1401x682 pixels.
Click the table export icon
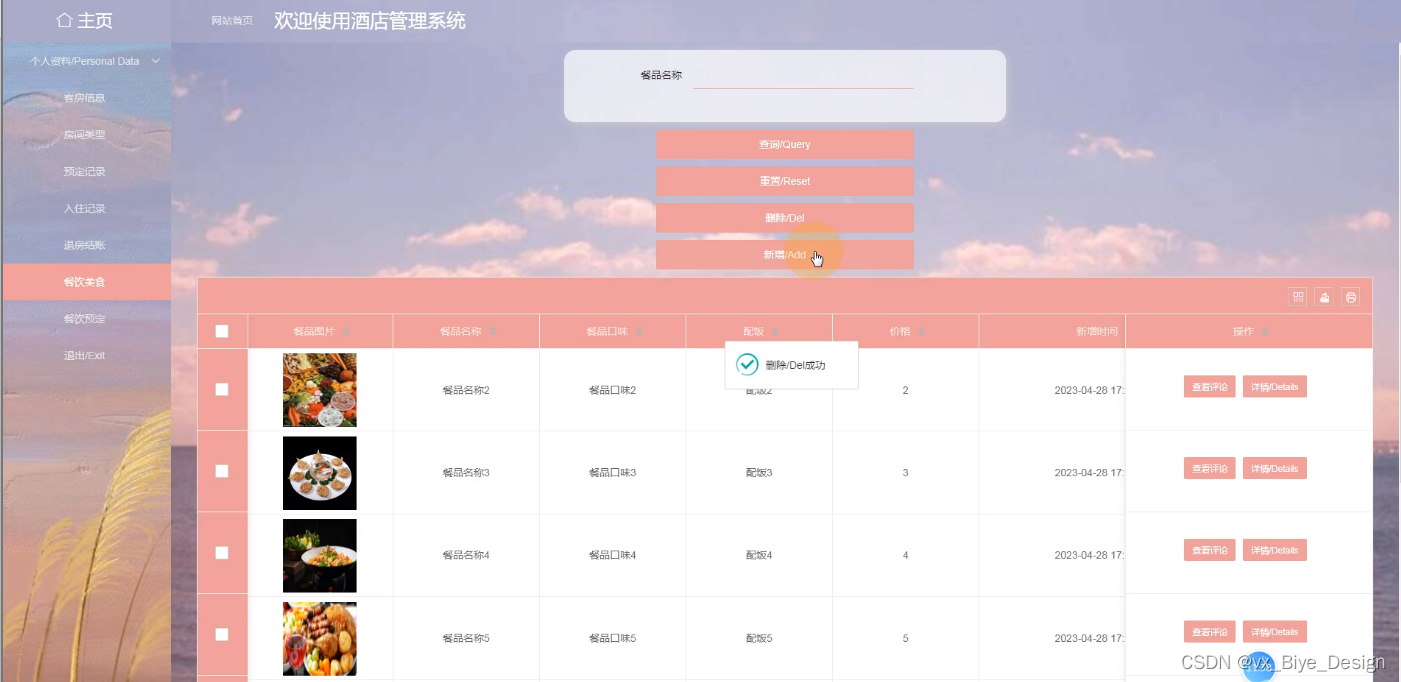(1325, 296)
